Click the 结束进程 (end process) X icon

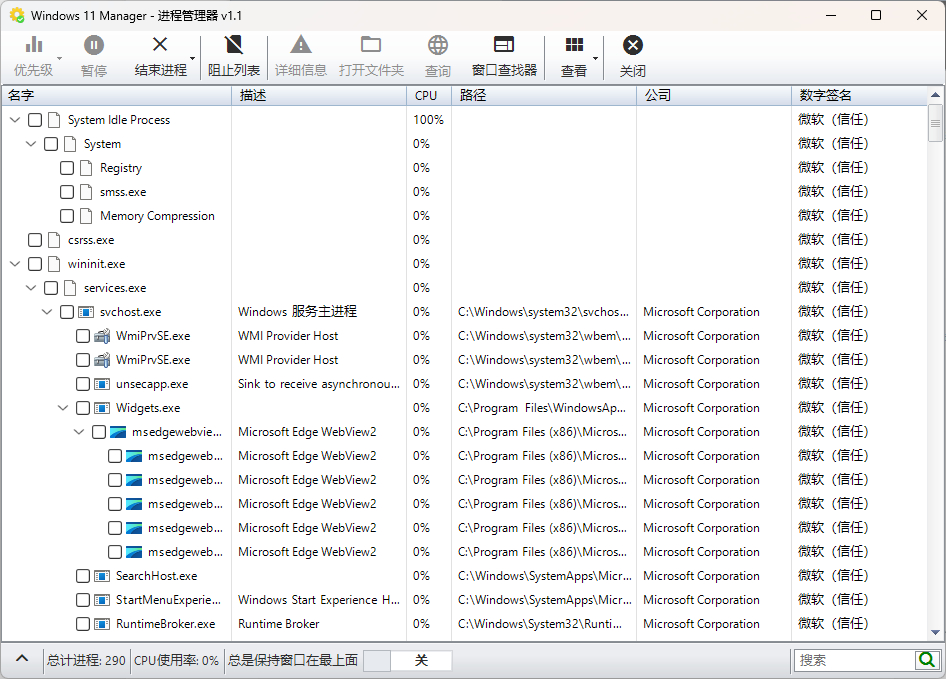[x=160, y=45]
